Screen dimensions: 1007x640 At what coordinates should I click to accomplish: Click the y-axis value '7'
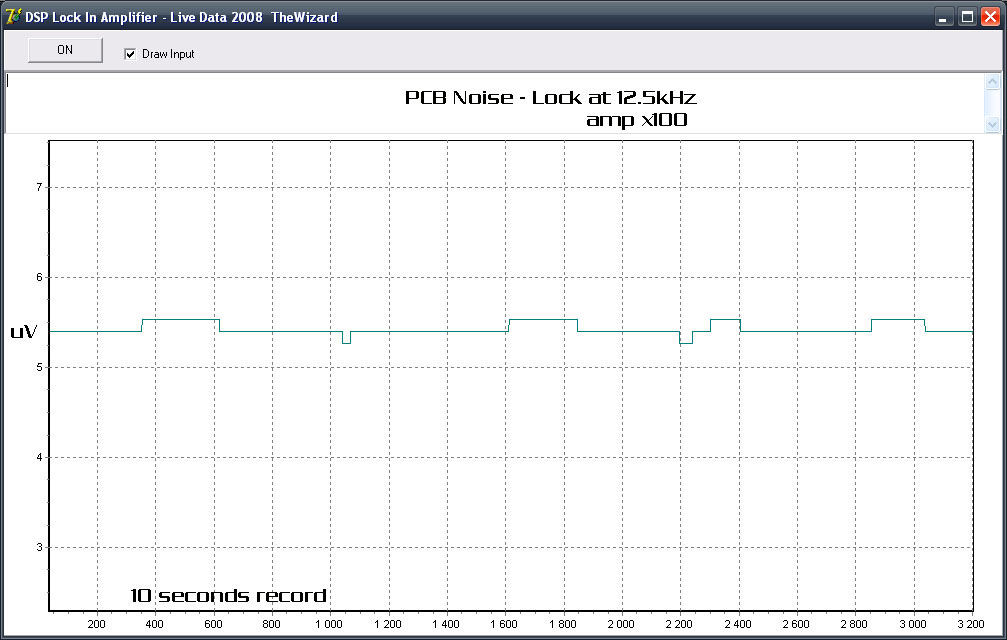click(x=39, y=187)
